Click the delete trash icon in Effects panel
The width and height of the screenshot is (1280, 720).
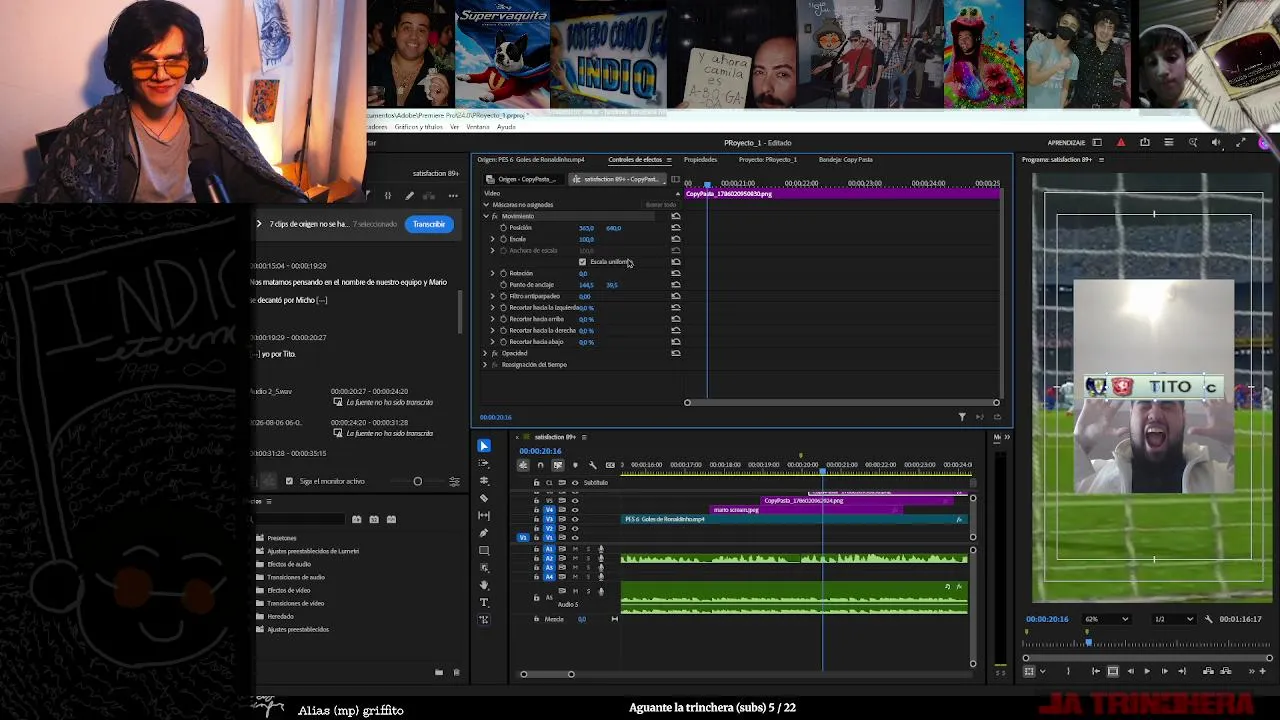click(457, 673)
